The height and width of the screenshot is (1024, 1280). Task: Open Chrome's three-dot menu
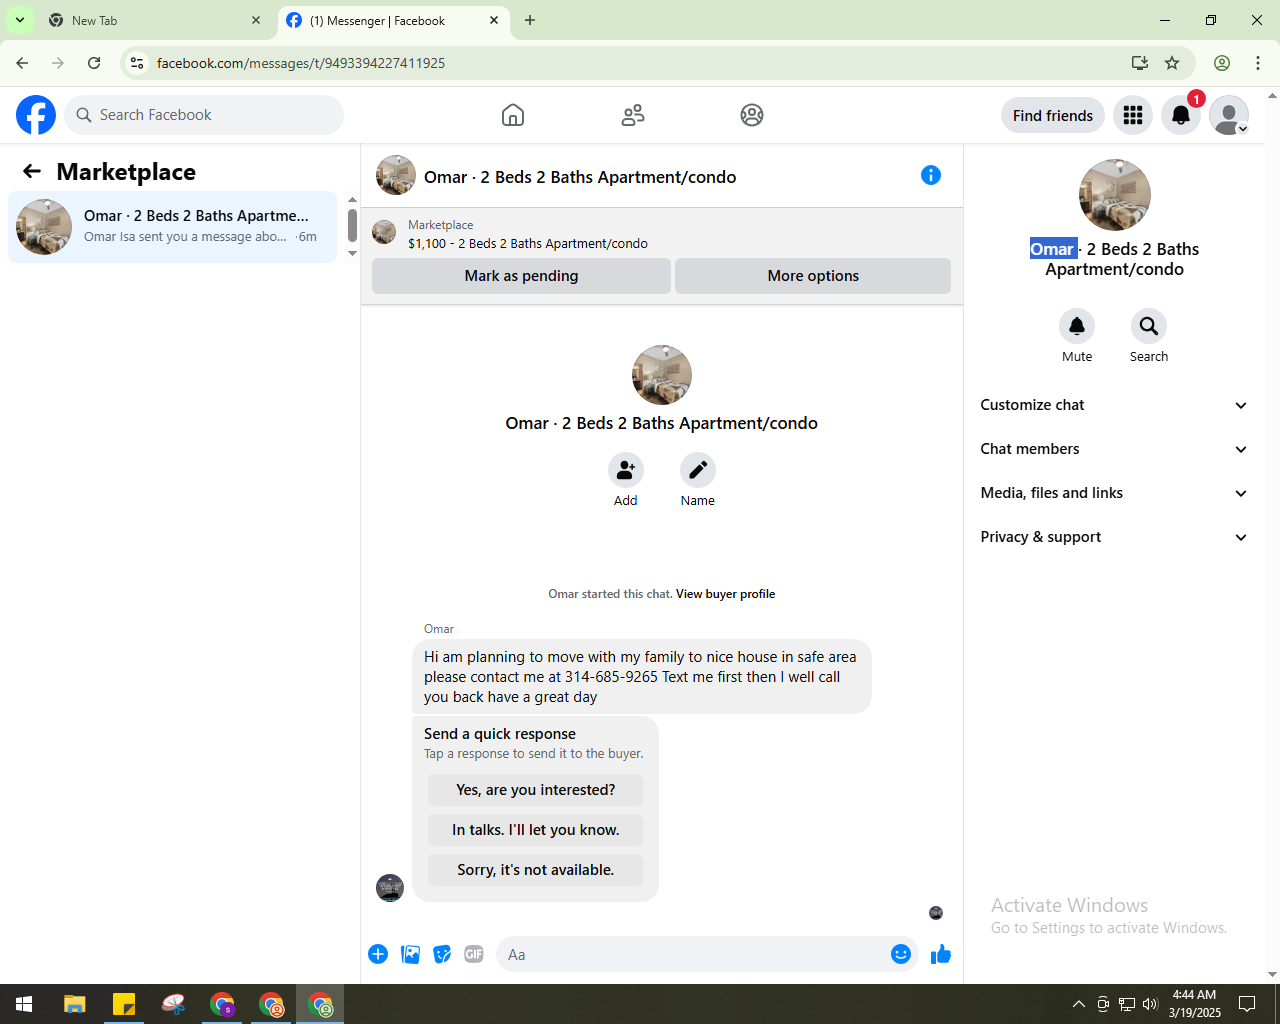pos(1258,63)
